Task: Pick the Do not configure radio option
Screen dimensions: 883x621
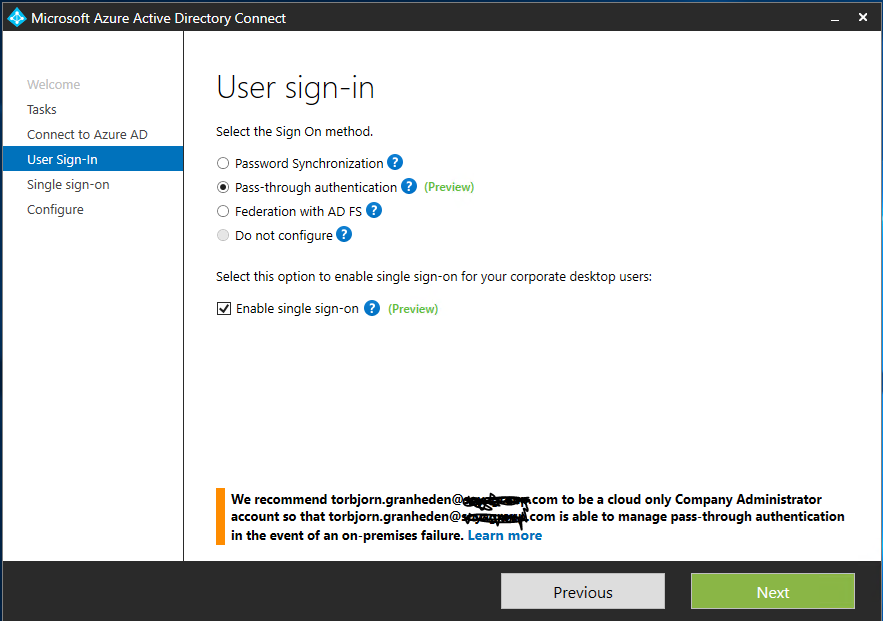Action: pos(223,235)
